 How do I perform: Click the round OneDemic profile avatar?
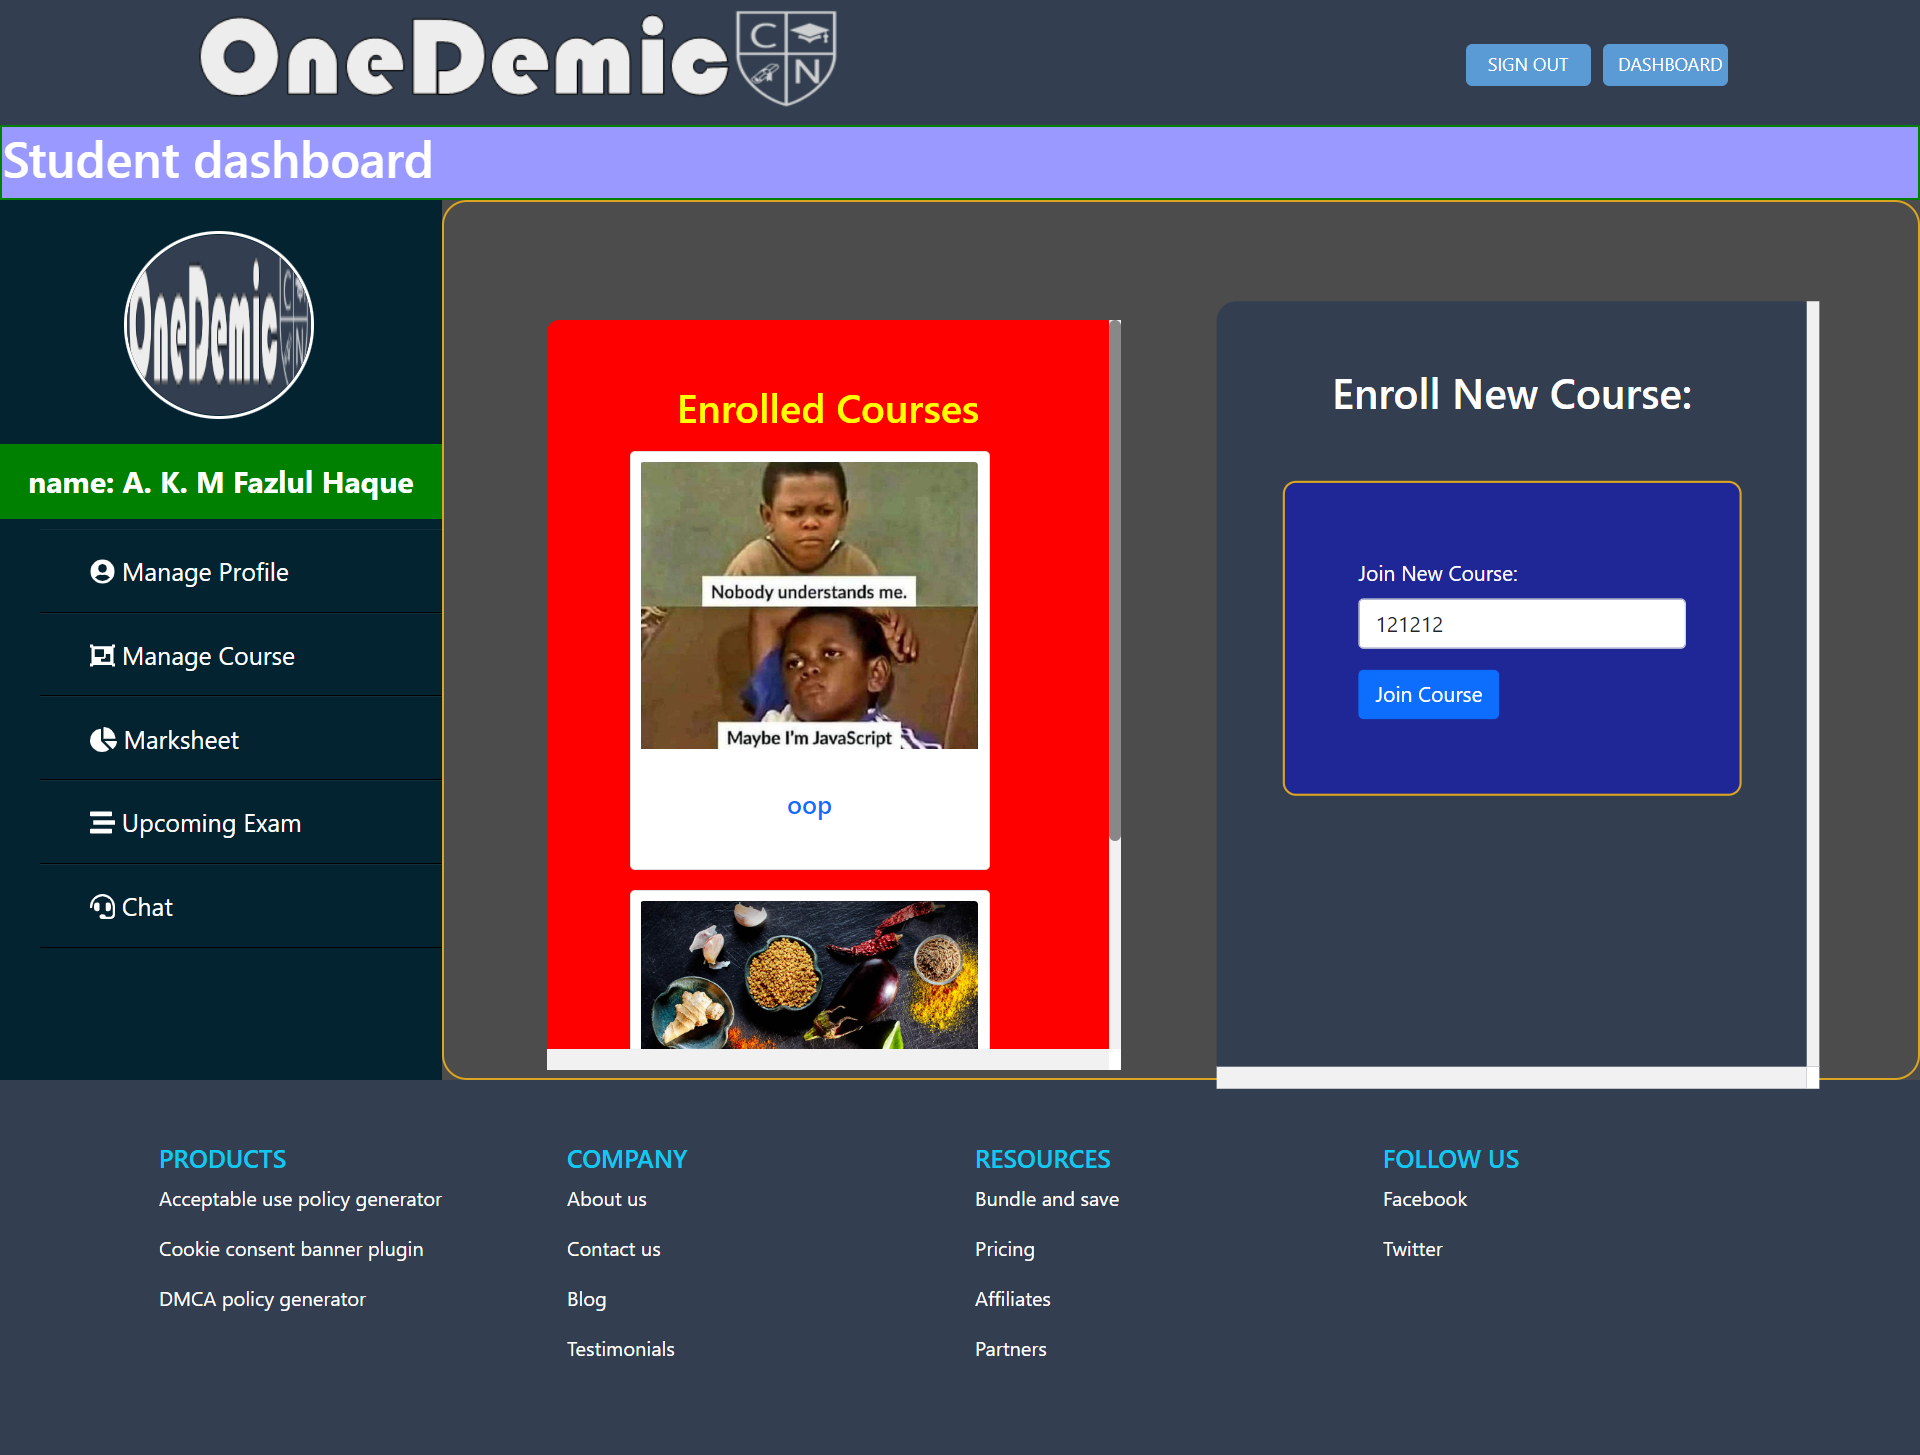219,325
